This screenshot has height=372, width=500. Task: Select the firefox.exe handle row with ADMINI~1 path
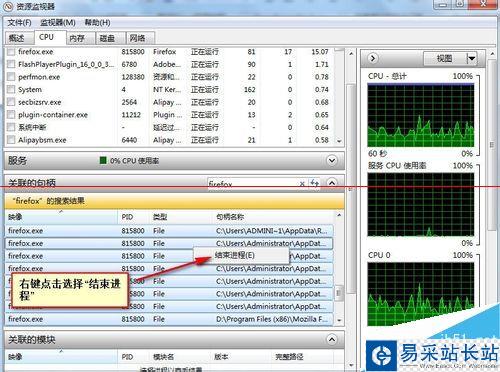click(x=169, y=230)
